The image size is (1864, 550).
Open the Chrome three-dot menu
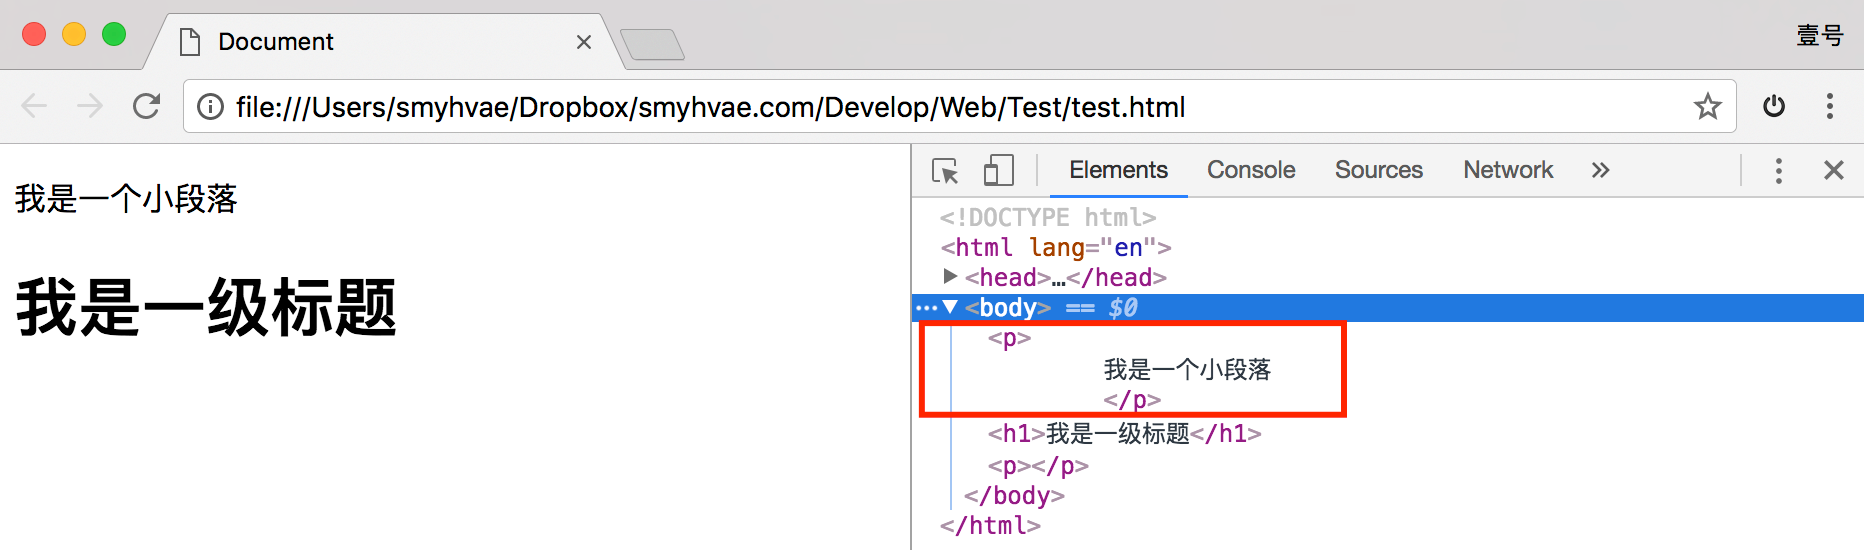pos(1830,106)
